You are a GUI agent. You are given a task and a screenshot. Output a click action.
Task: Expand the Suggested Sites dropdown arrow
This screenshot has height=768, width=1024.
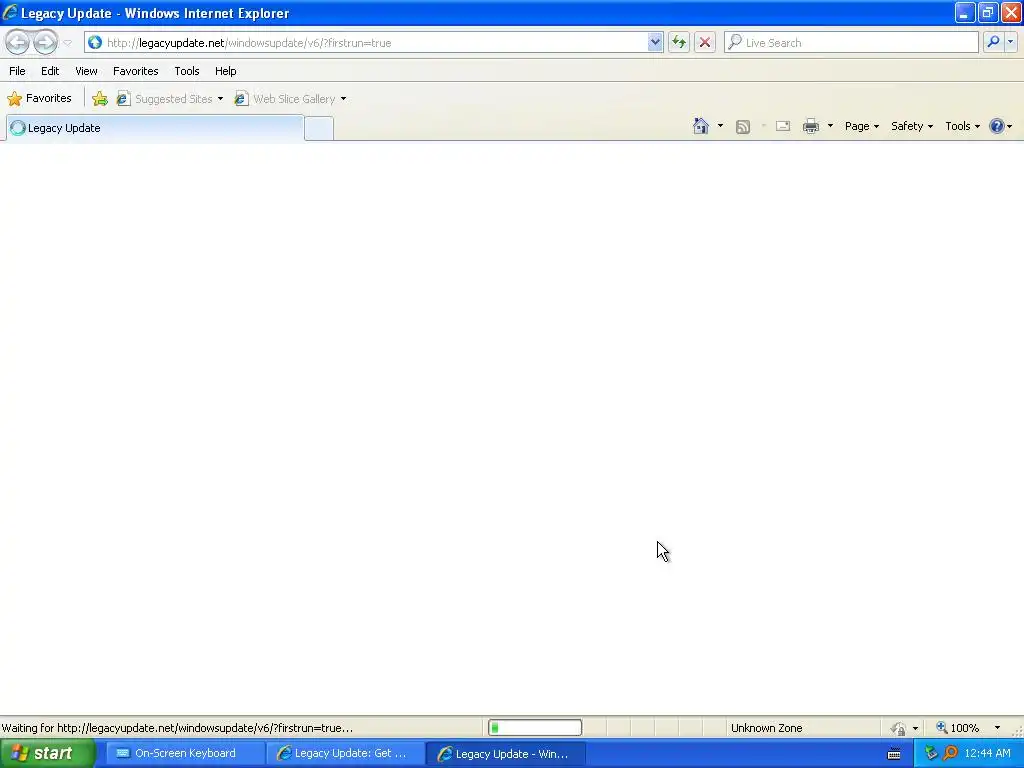pos(221,99)
